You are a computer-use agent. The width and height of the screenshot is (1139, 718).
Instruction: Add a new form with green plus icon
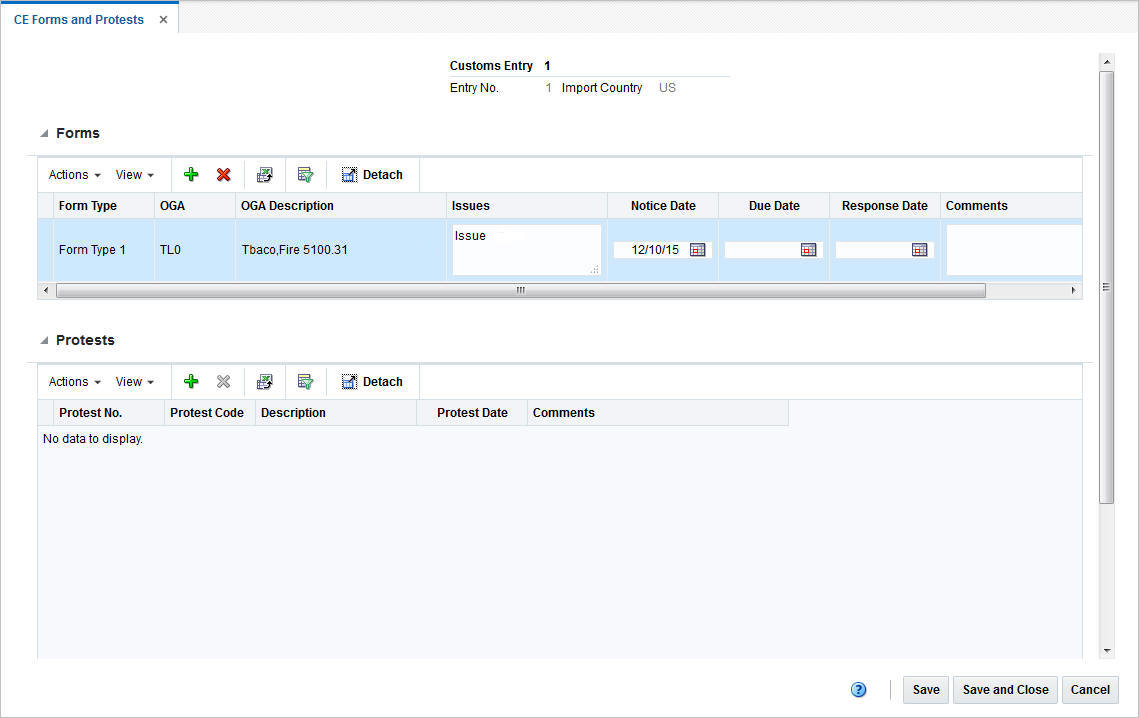coord(191,174)
